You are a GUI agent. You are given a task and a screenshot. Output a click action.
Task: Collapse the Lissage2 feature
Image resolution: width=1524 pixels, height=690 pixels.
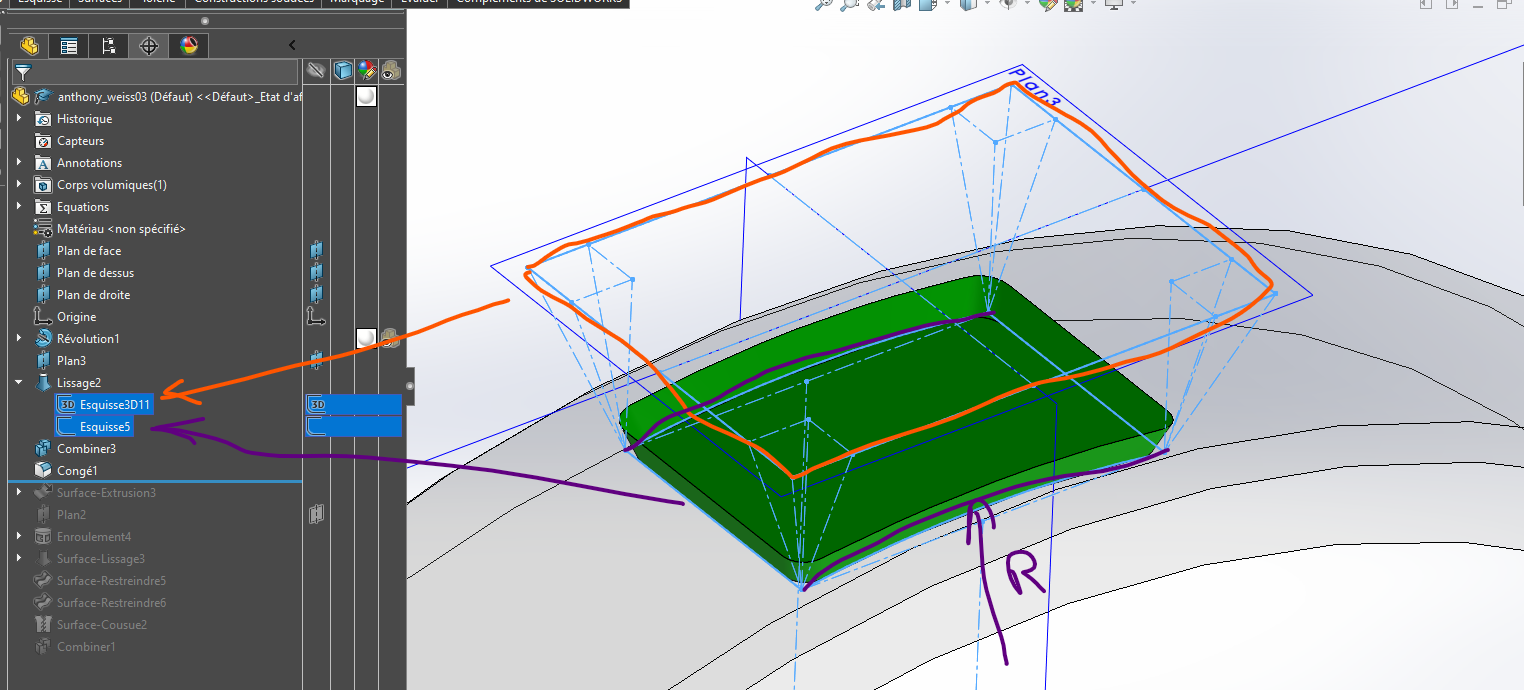click(x=19, y=383)
